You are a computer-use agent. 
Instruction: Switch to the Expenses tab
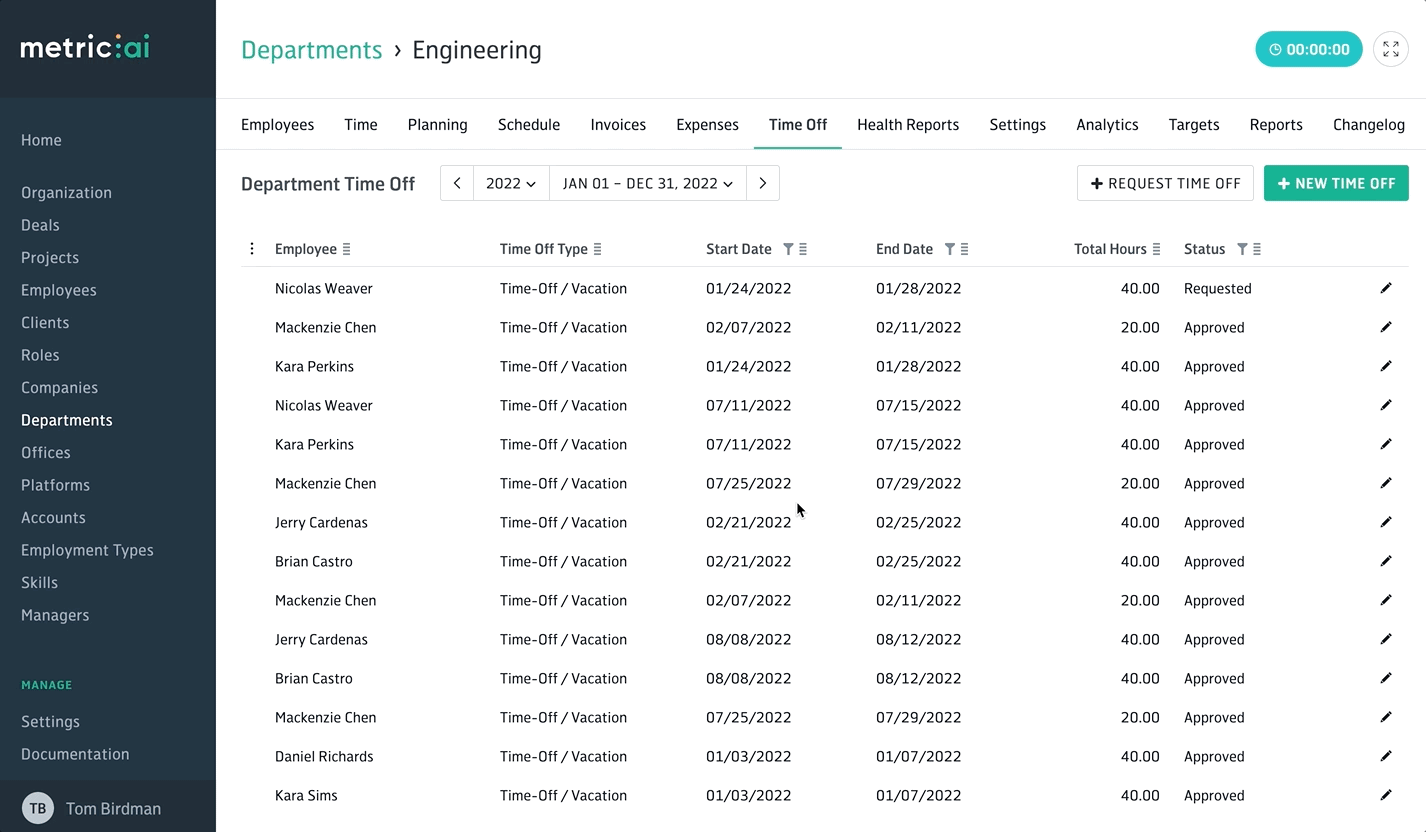click(707, 125)
